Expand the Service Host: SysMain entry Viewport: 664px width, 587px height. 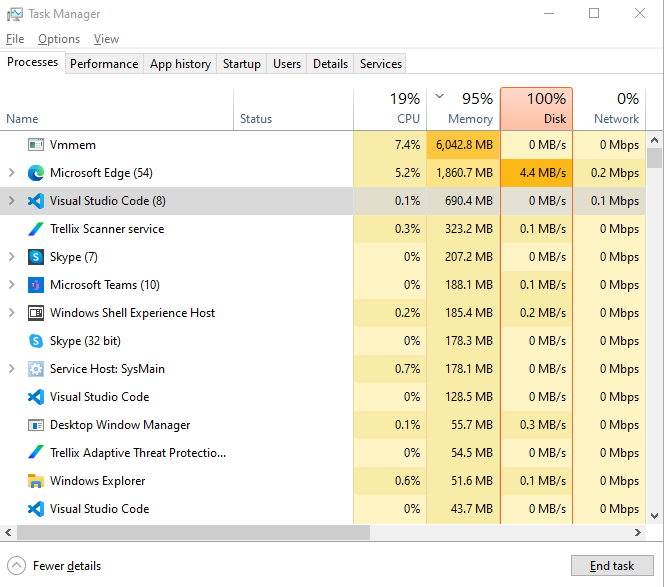12,369
